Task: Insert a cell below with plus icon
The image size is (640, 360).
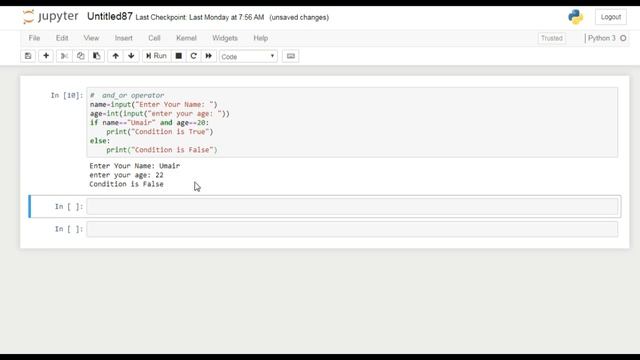Action: tap(46, 56)
